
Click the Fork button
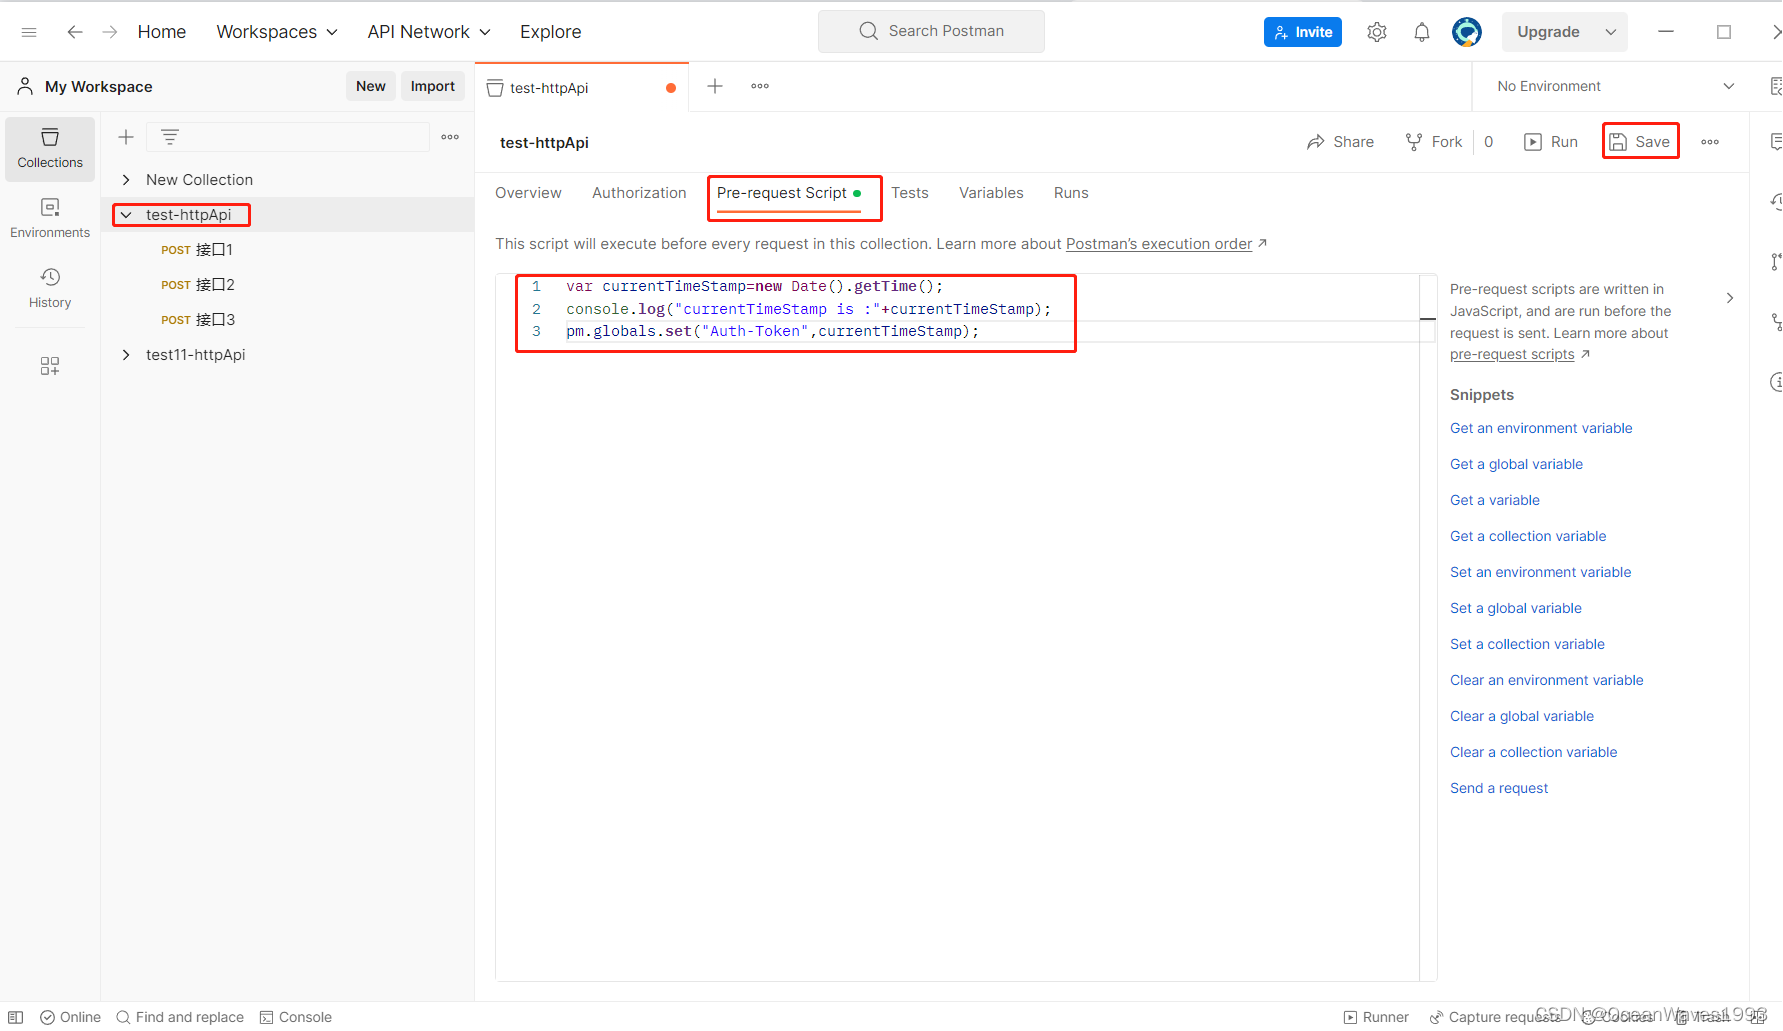point(1434,142)
